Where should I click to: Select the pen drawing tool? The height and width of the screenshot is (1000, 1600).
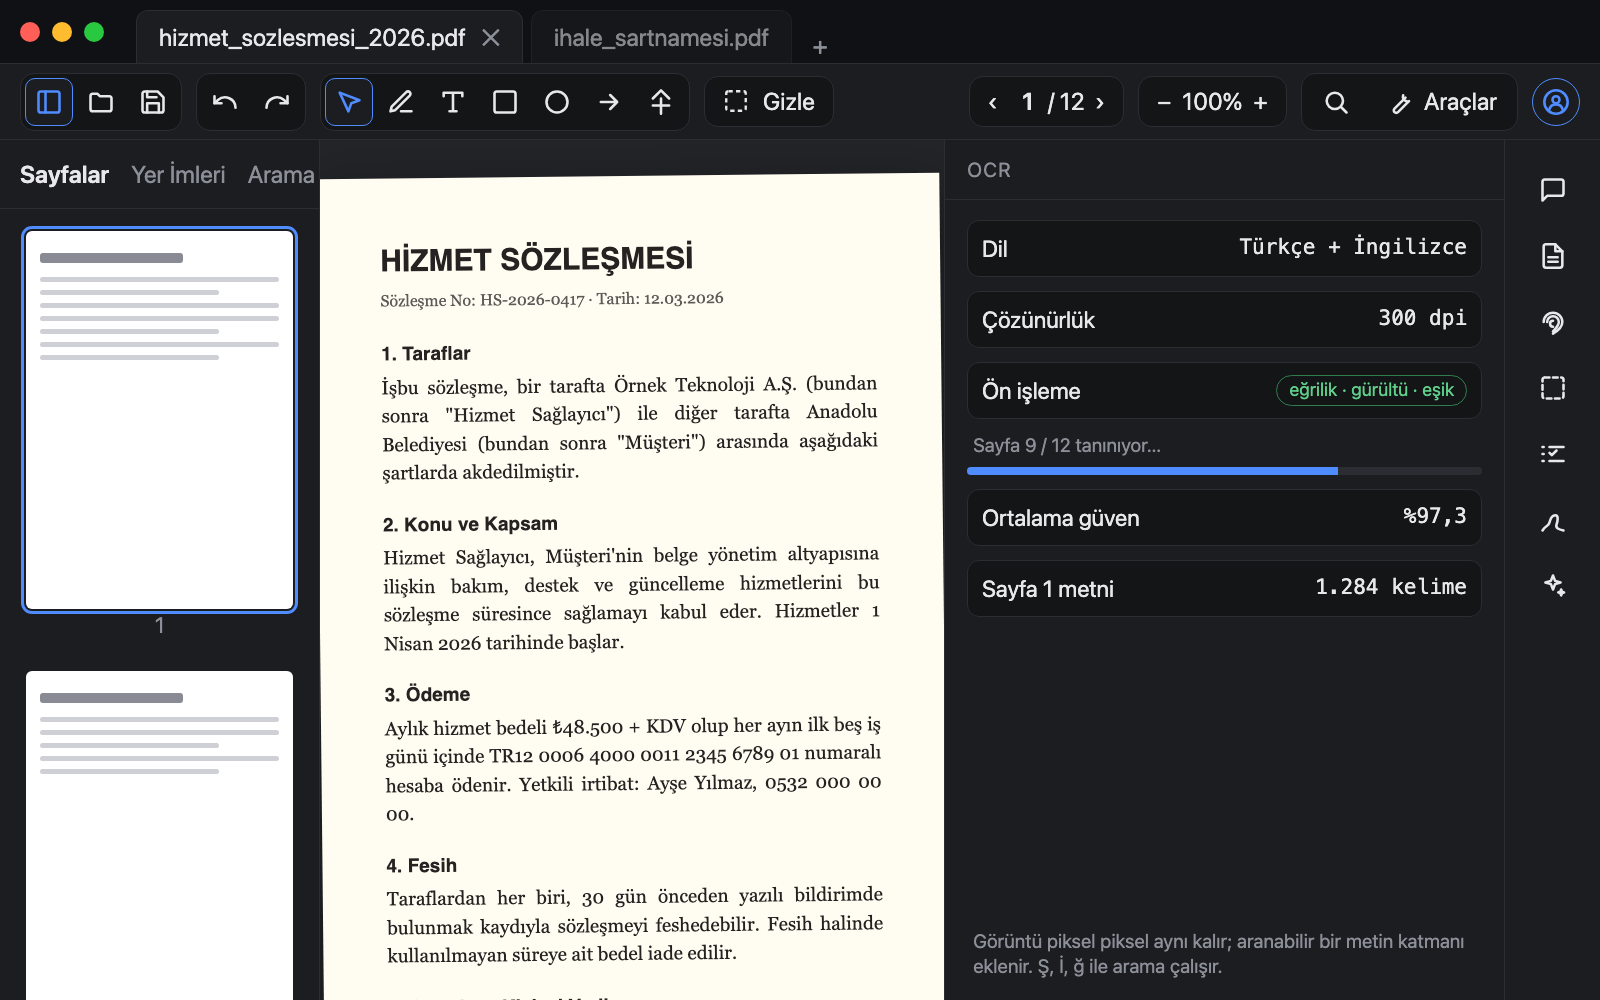click(x=401, y=102)
